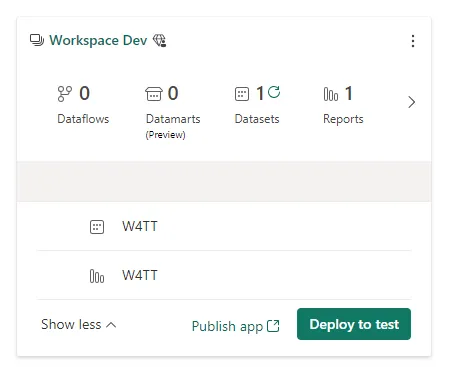This screenshot has width=461, height=367.
Task: Click the Datamarts count 0
Action: click(173, 93)
